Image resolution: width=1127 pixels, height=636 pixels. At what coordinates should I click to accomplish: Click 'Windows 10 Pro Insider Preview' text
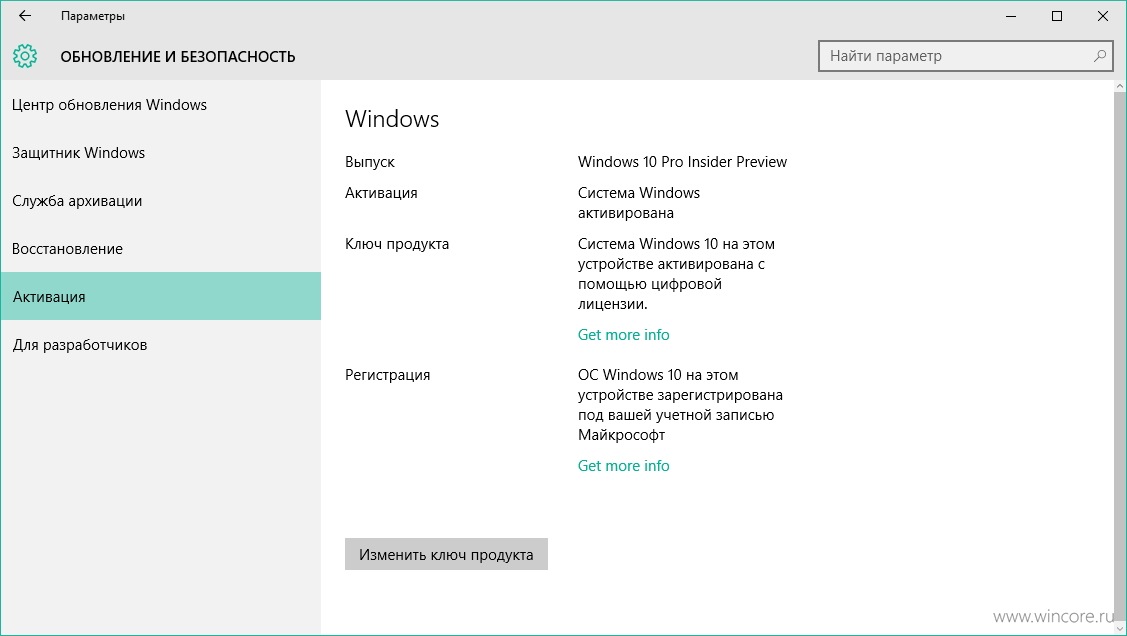[x=682, y=162]
